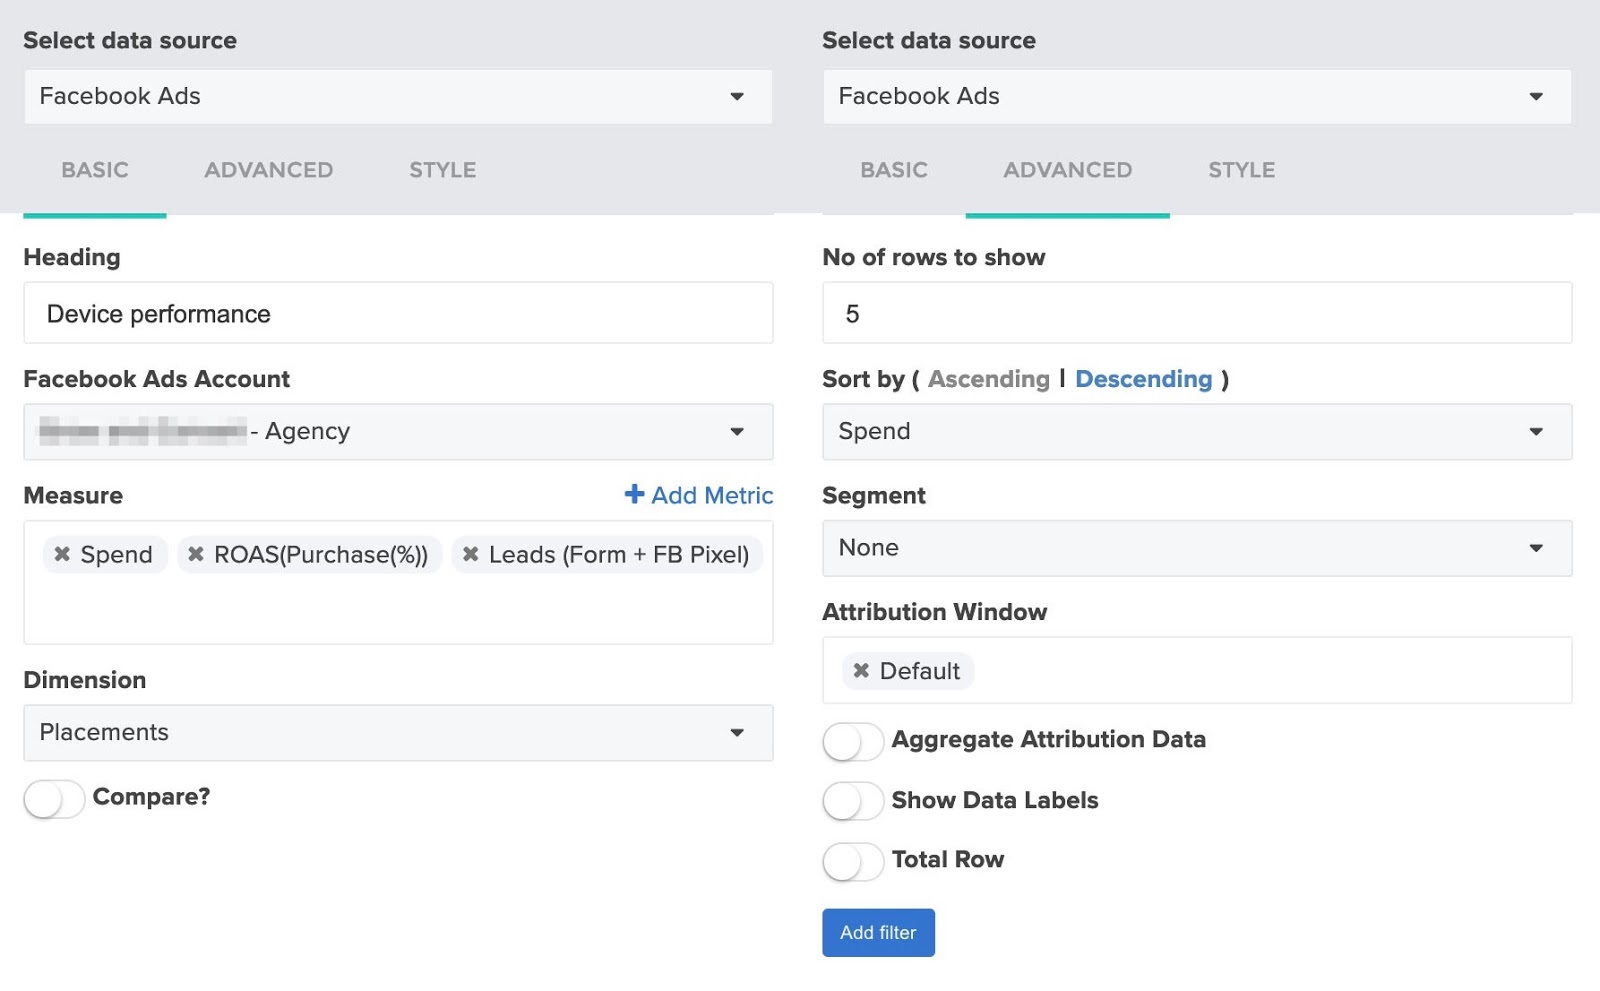Go to the right panel BASIC tab
The height and width of the screenshot is (991, 1600).
tap(894, 170)
